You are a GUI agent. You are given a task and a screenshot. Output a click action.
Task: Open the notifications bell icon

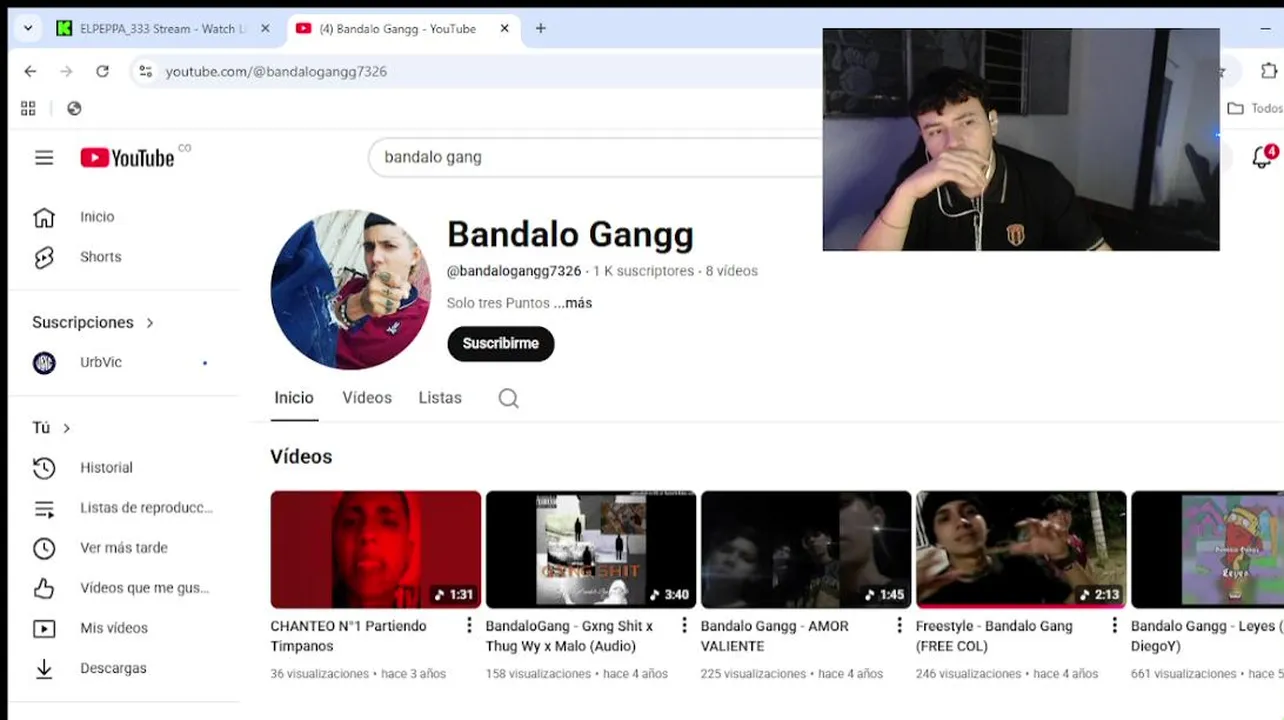coord(1262,158)
